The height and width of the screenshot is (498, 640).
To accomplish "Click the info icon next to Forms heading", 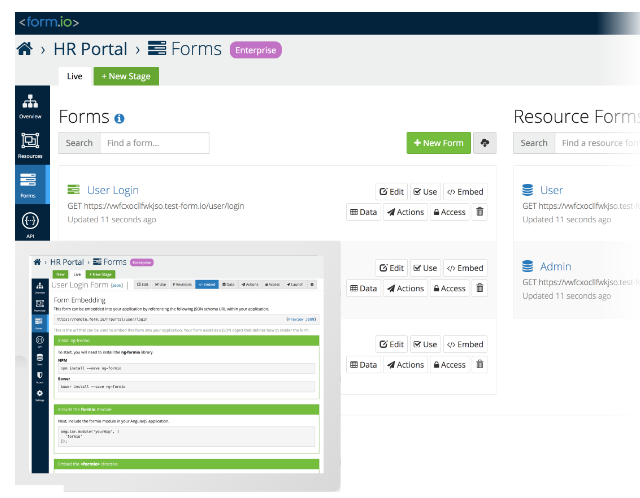I will pyautogui.click(x=119, y=118).
